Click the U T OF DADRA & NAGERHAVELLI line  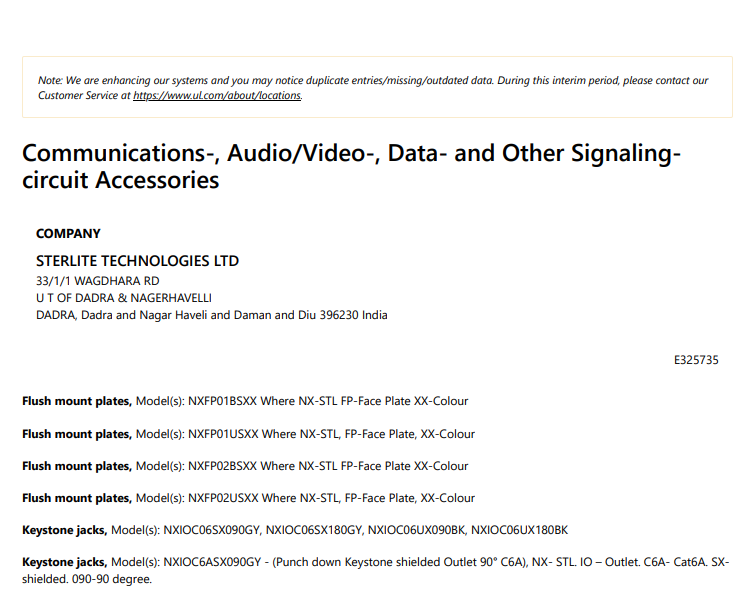click(124, 298)
